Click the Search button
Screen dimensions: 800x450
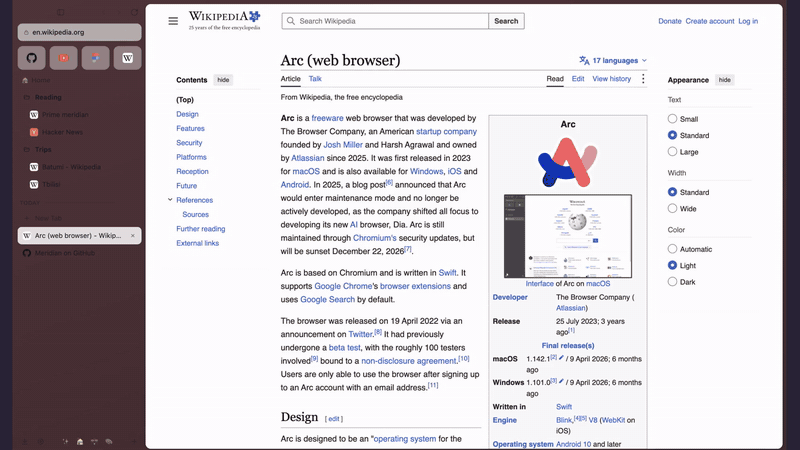coord(506,21)
